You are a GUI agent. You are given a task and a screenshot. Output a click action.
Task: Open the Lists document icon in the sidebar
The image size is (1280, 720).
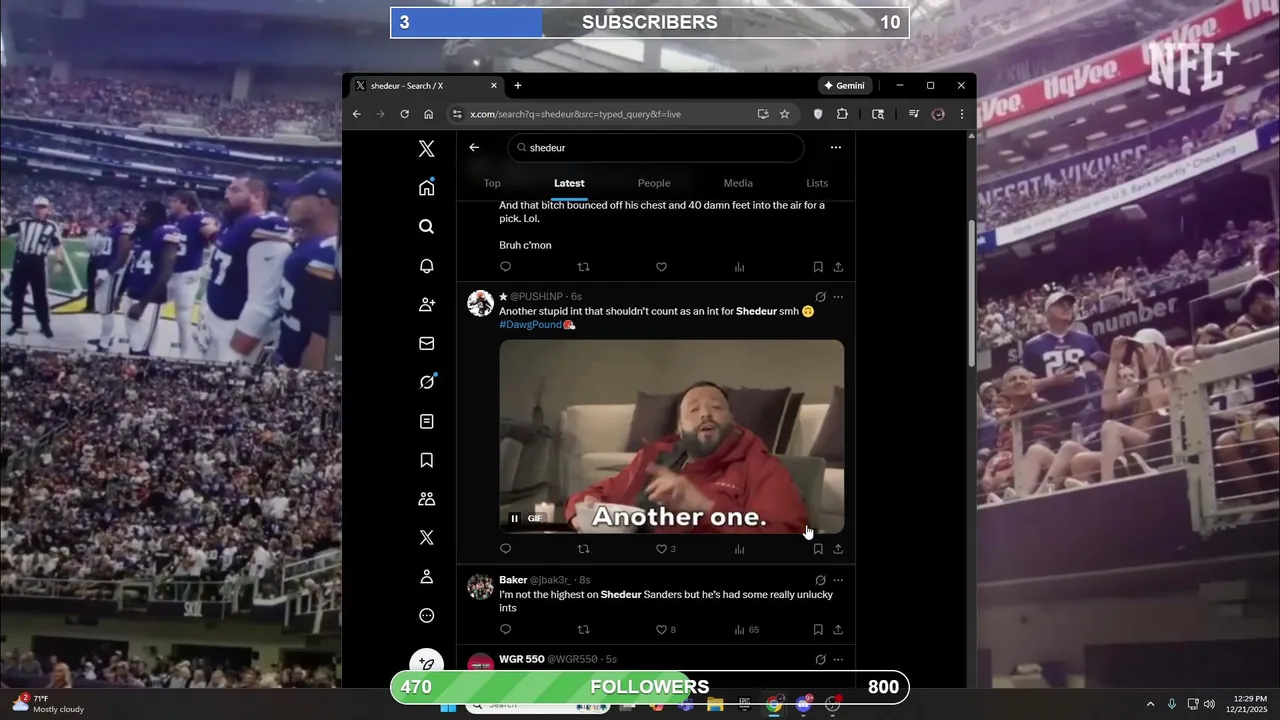[426, 422]
